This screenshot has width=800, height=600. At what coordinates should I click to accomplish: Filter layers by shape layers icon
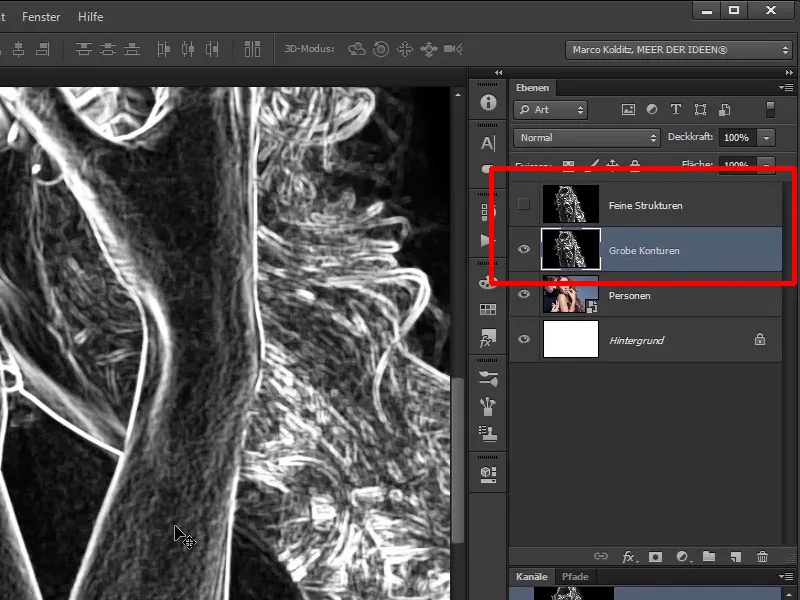click(700, 109)
